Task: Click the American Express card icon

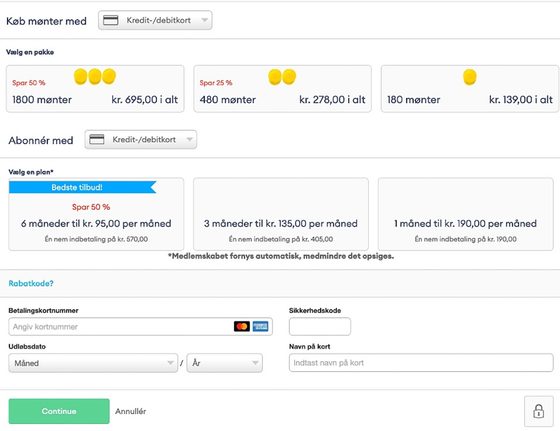Action: pos(260,326)
